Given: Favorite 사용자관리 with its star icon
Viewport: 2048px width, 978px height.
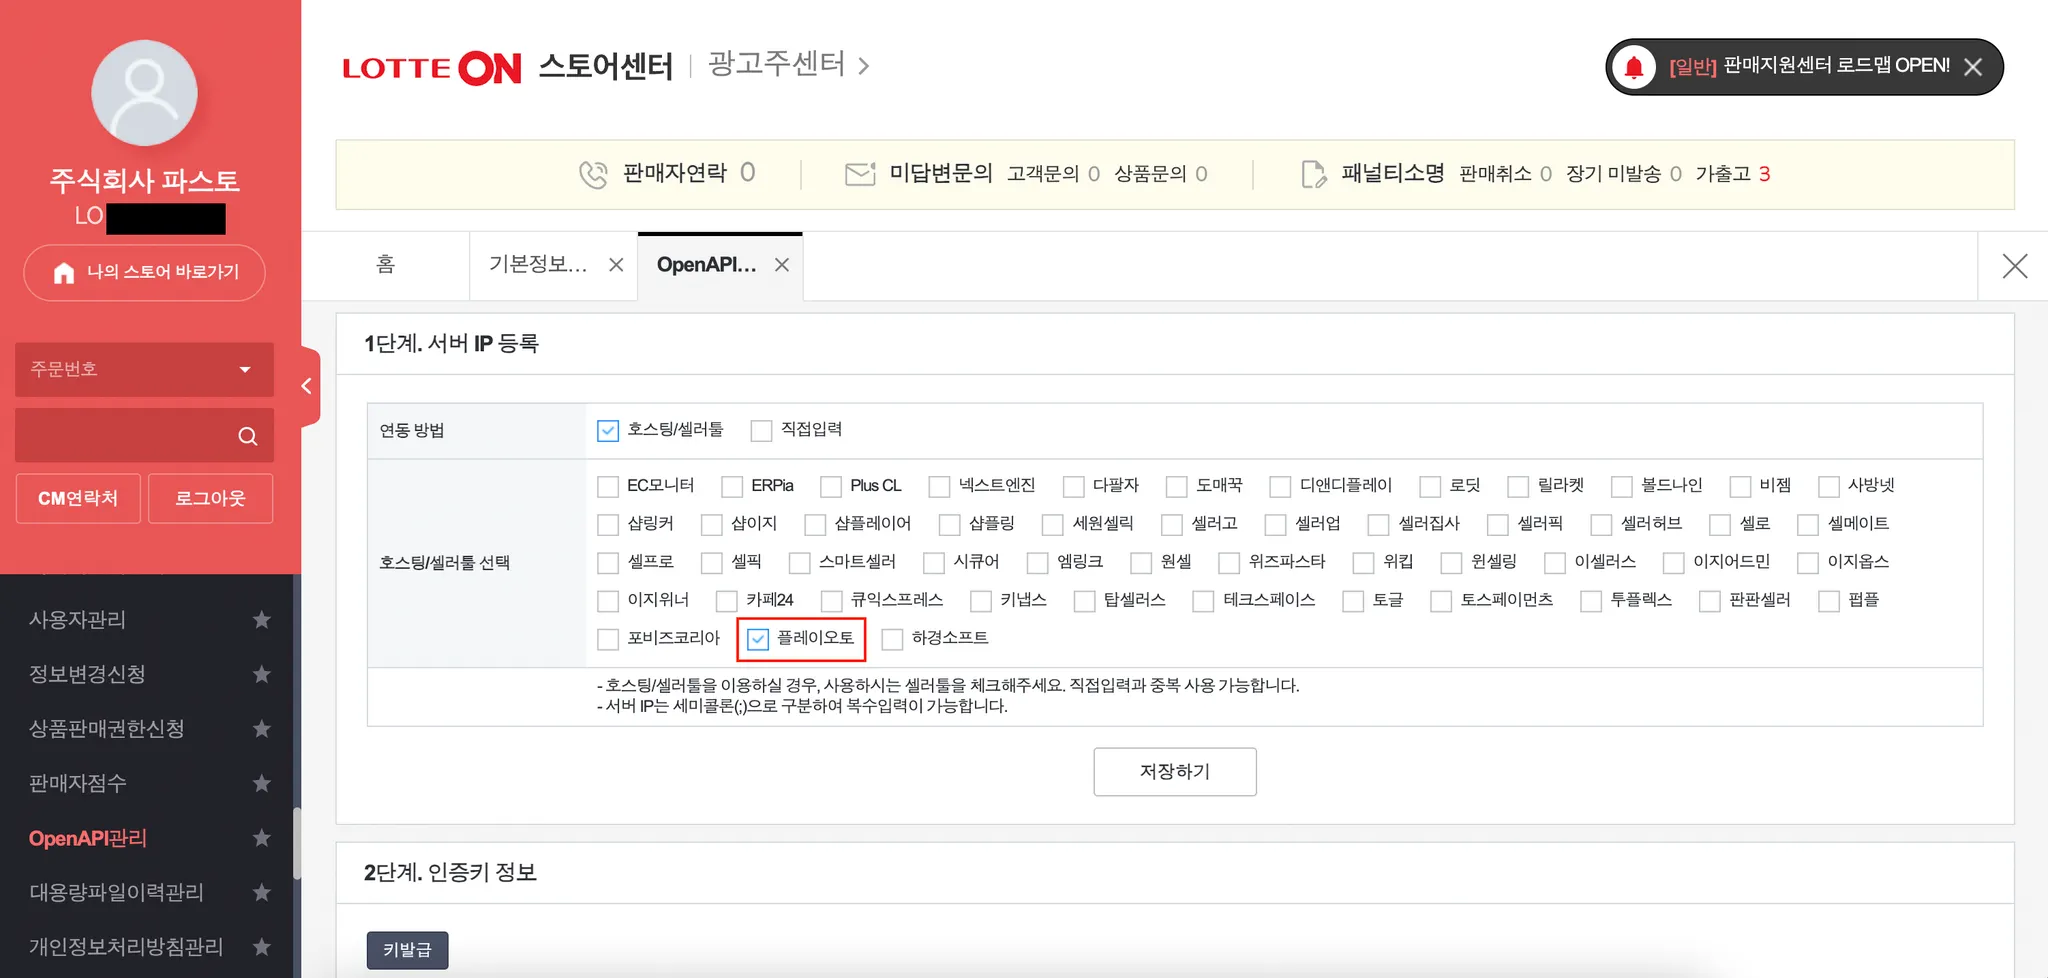Looking at the screenshot, I should click(262, 620).
